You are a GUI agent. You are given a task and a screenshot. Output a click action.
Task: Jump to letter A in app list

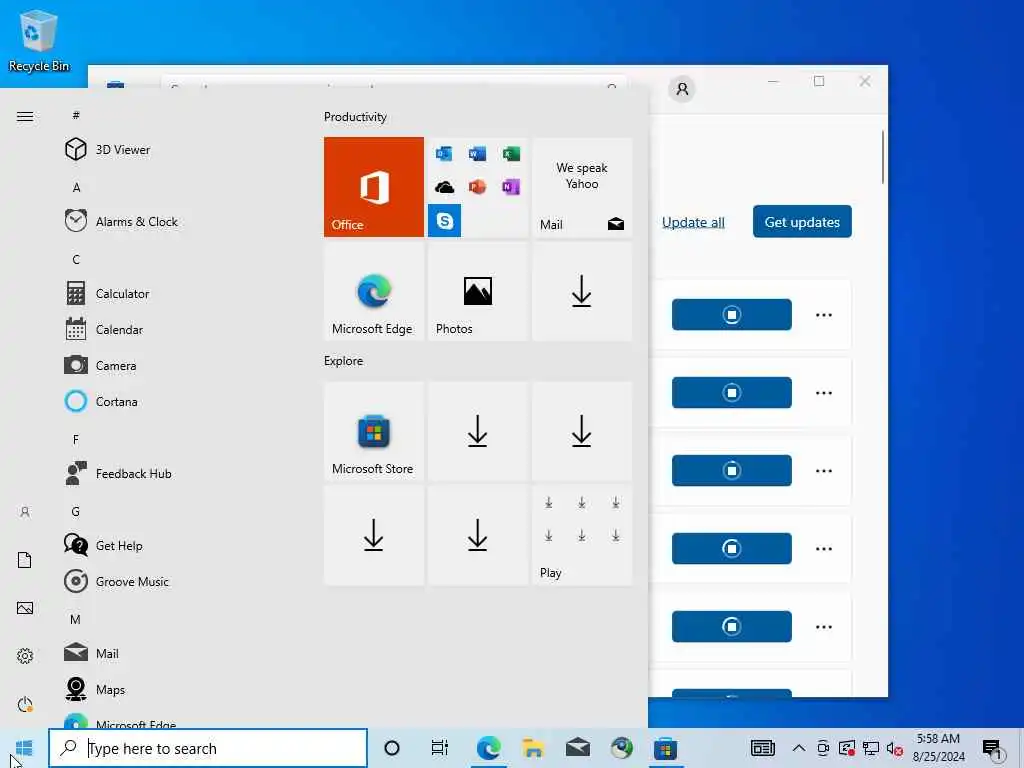coord(76,187)
